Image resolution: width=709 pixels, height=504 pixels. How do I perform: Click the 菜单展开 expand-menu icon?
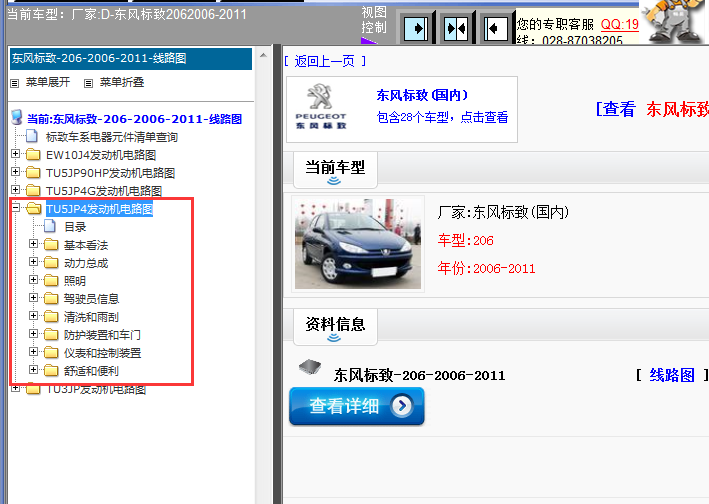[15, 83]
